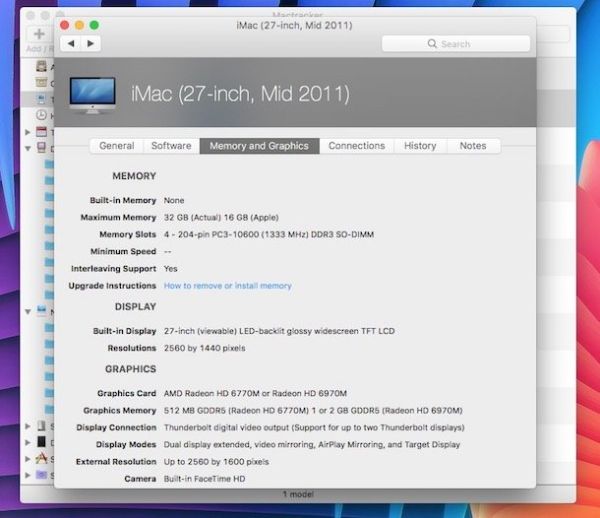
Task: Open the History tab
Action: [x=420, y=146]
